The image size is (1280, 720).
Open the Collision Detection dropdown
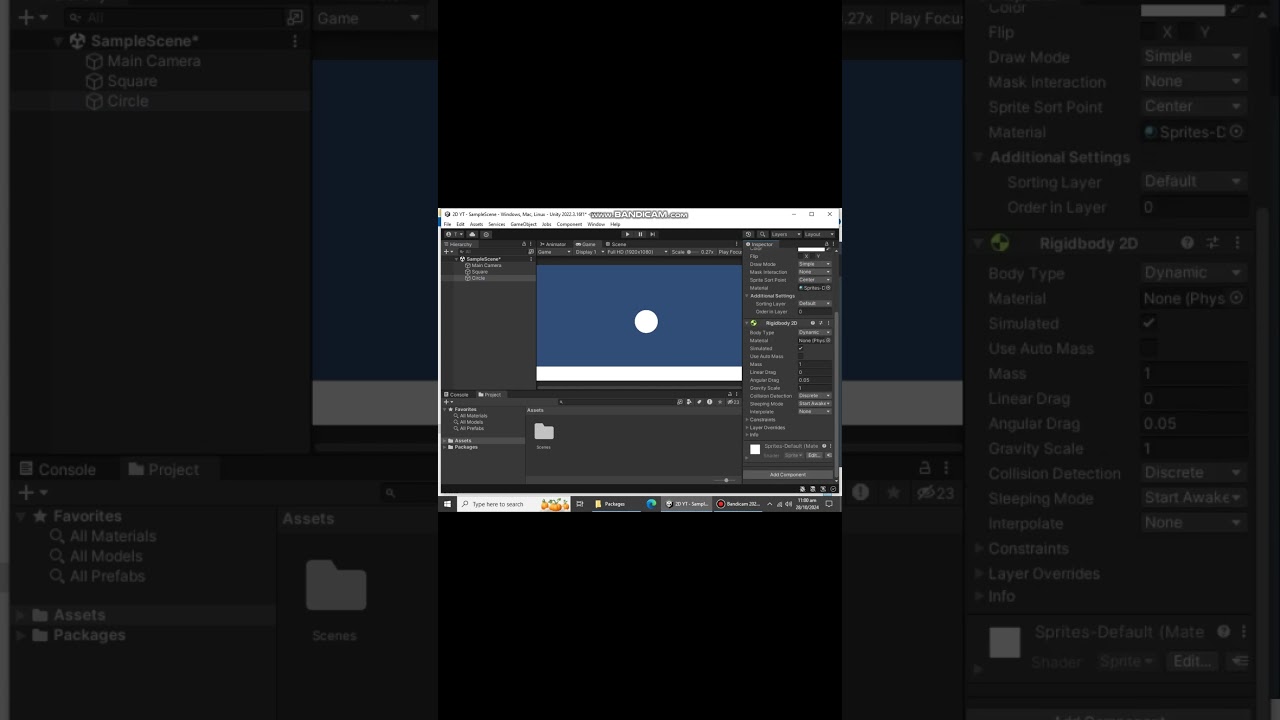coord(815,396)
